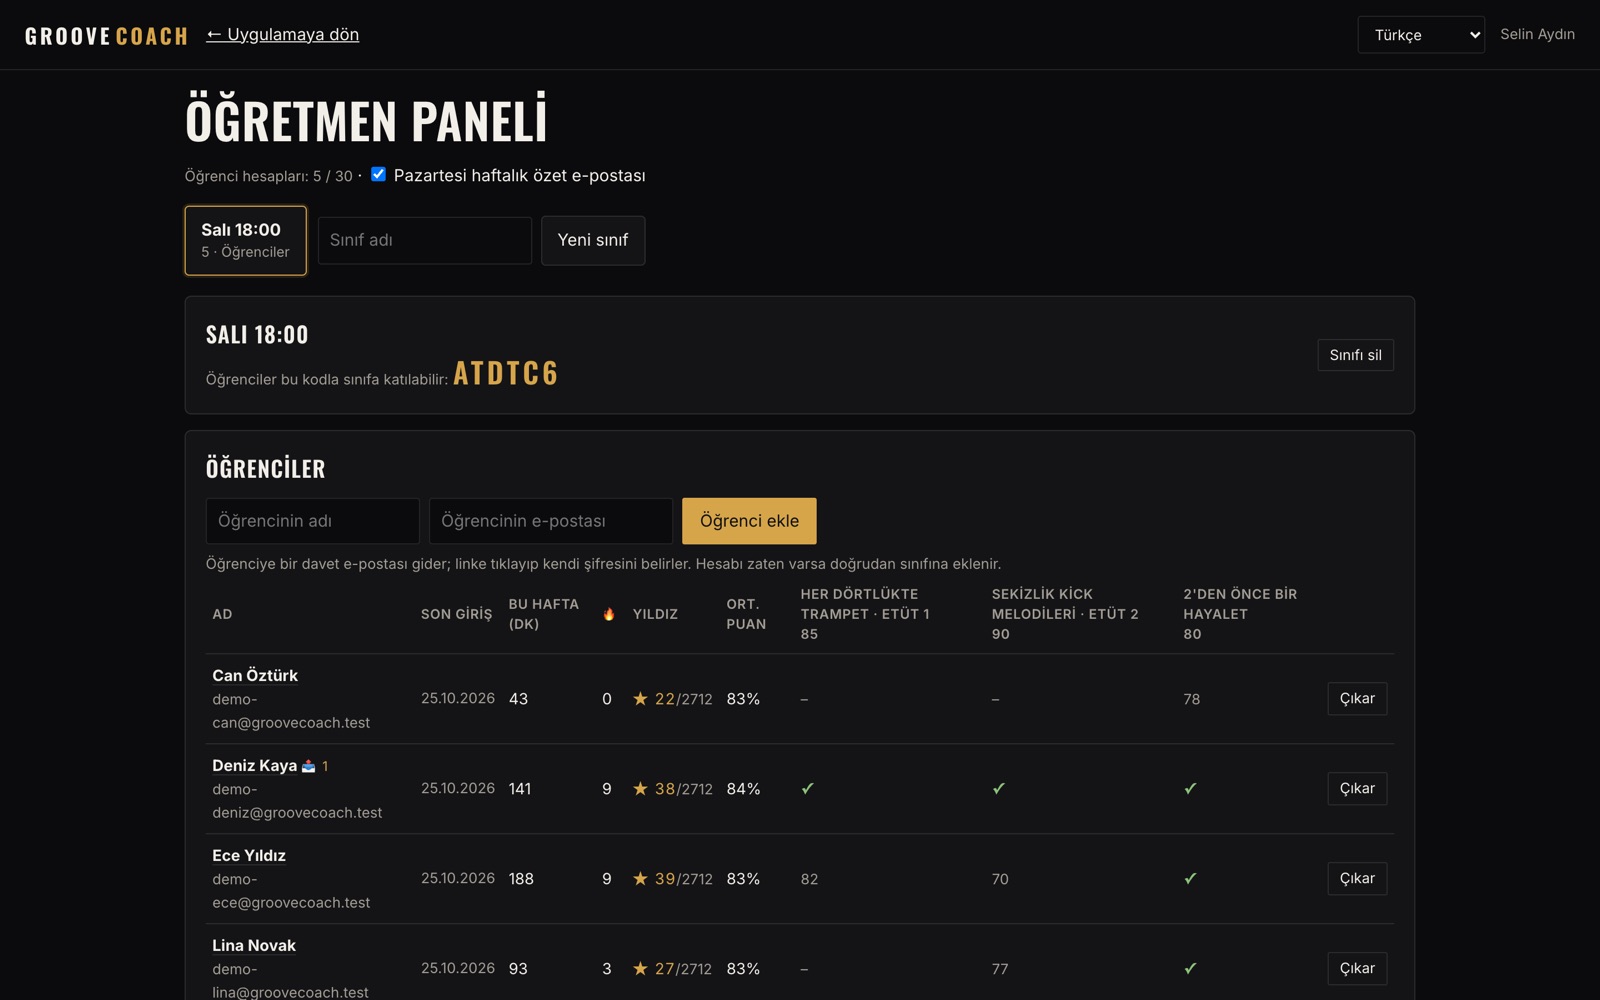The image size is (1600, 1000).
Task: Click the Öğrenci ekle button
Action: point(749,521)
